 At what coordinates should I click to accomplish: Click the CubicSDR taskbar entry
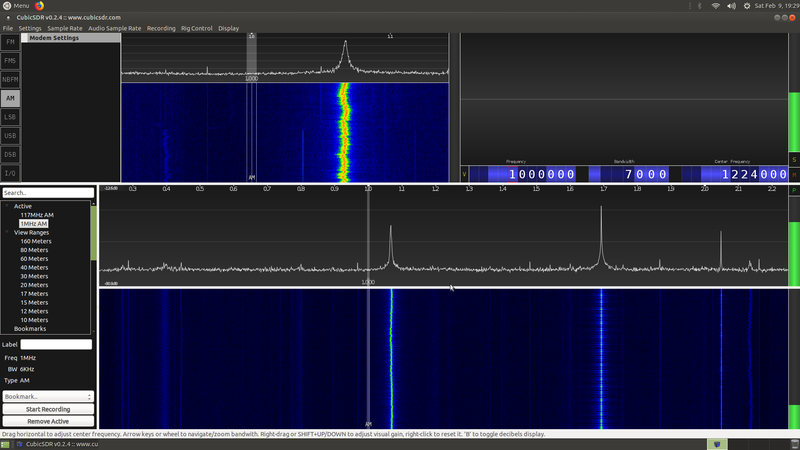(x=57, y=444)
